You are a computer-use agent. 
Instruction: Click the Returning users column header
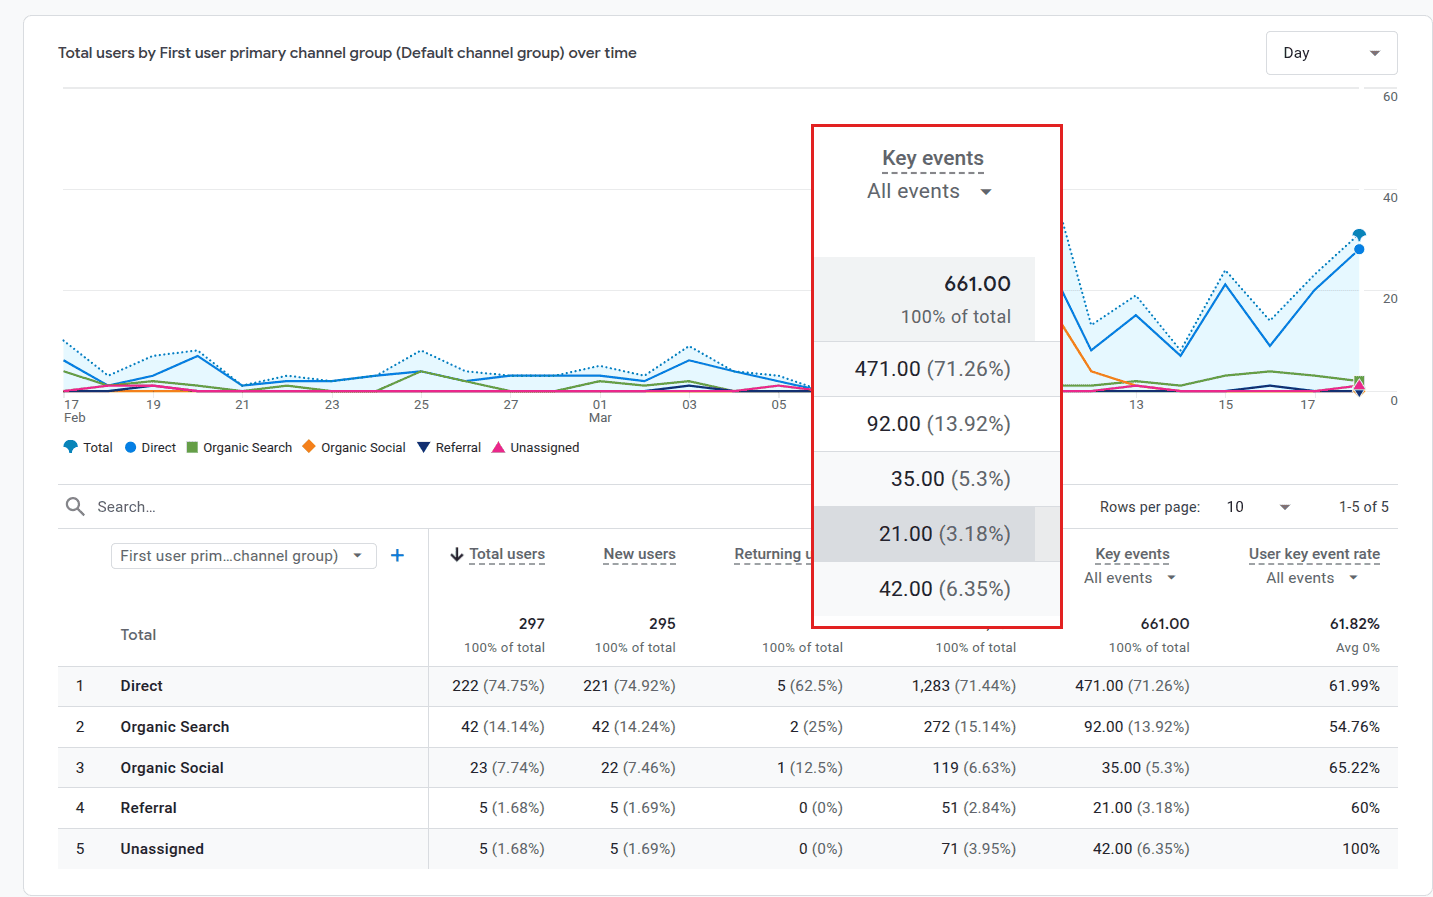click(x=775, y=554)
